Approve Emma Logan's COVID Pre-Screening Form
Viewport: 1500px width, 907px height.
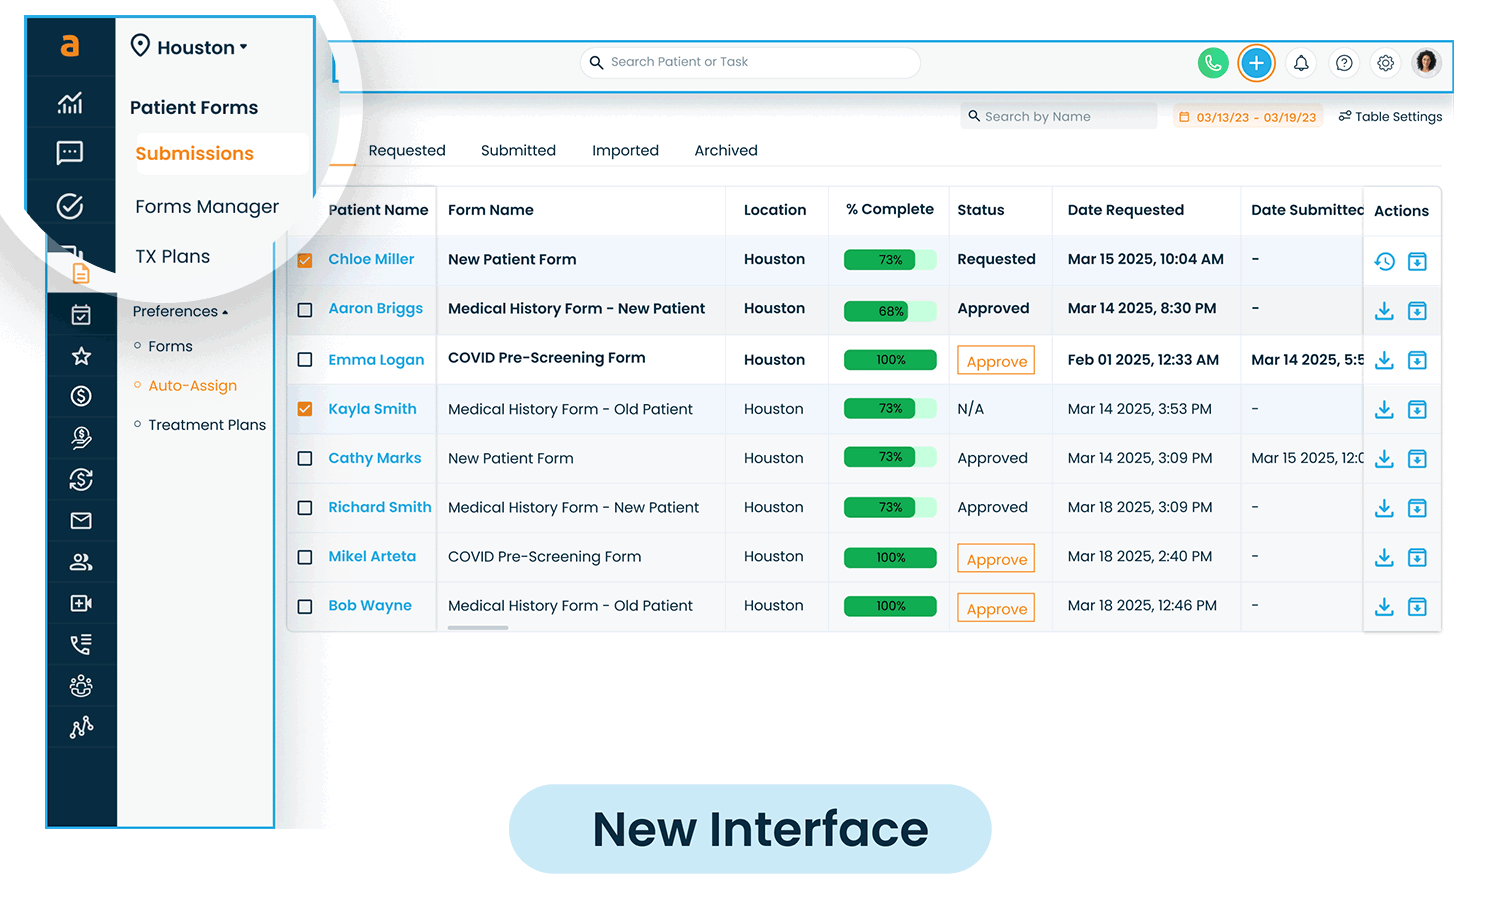[x=996, y=361]
